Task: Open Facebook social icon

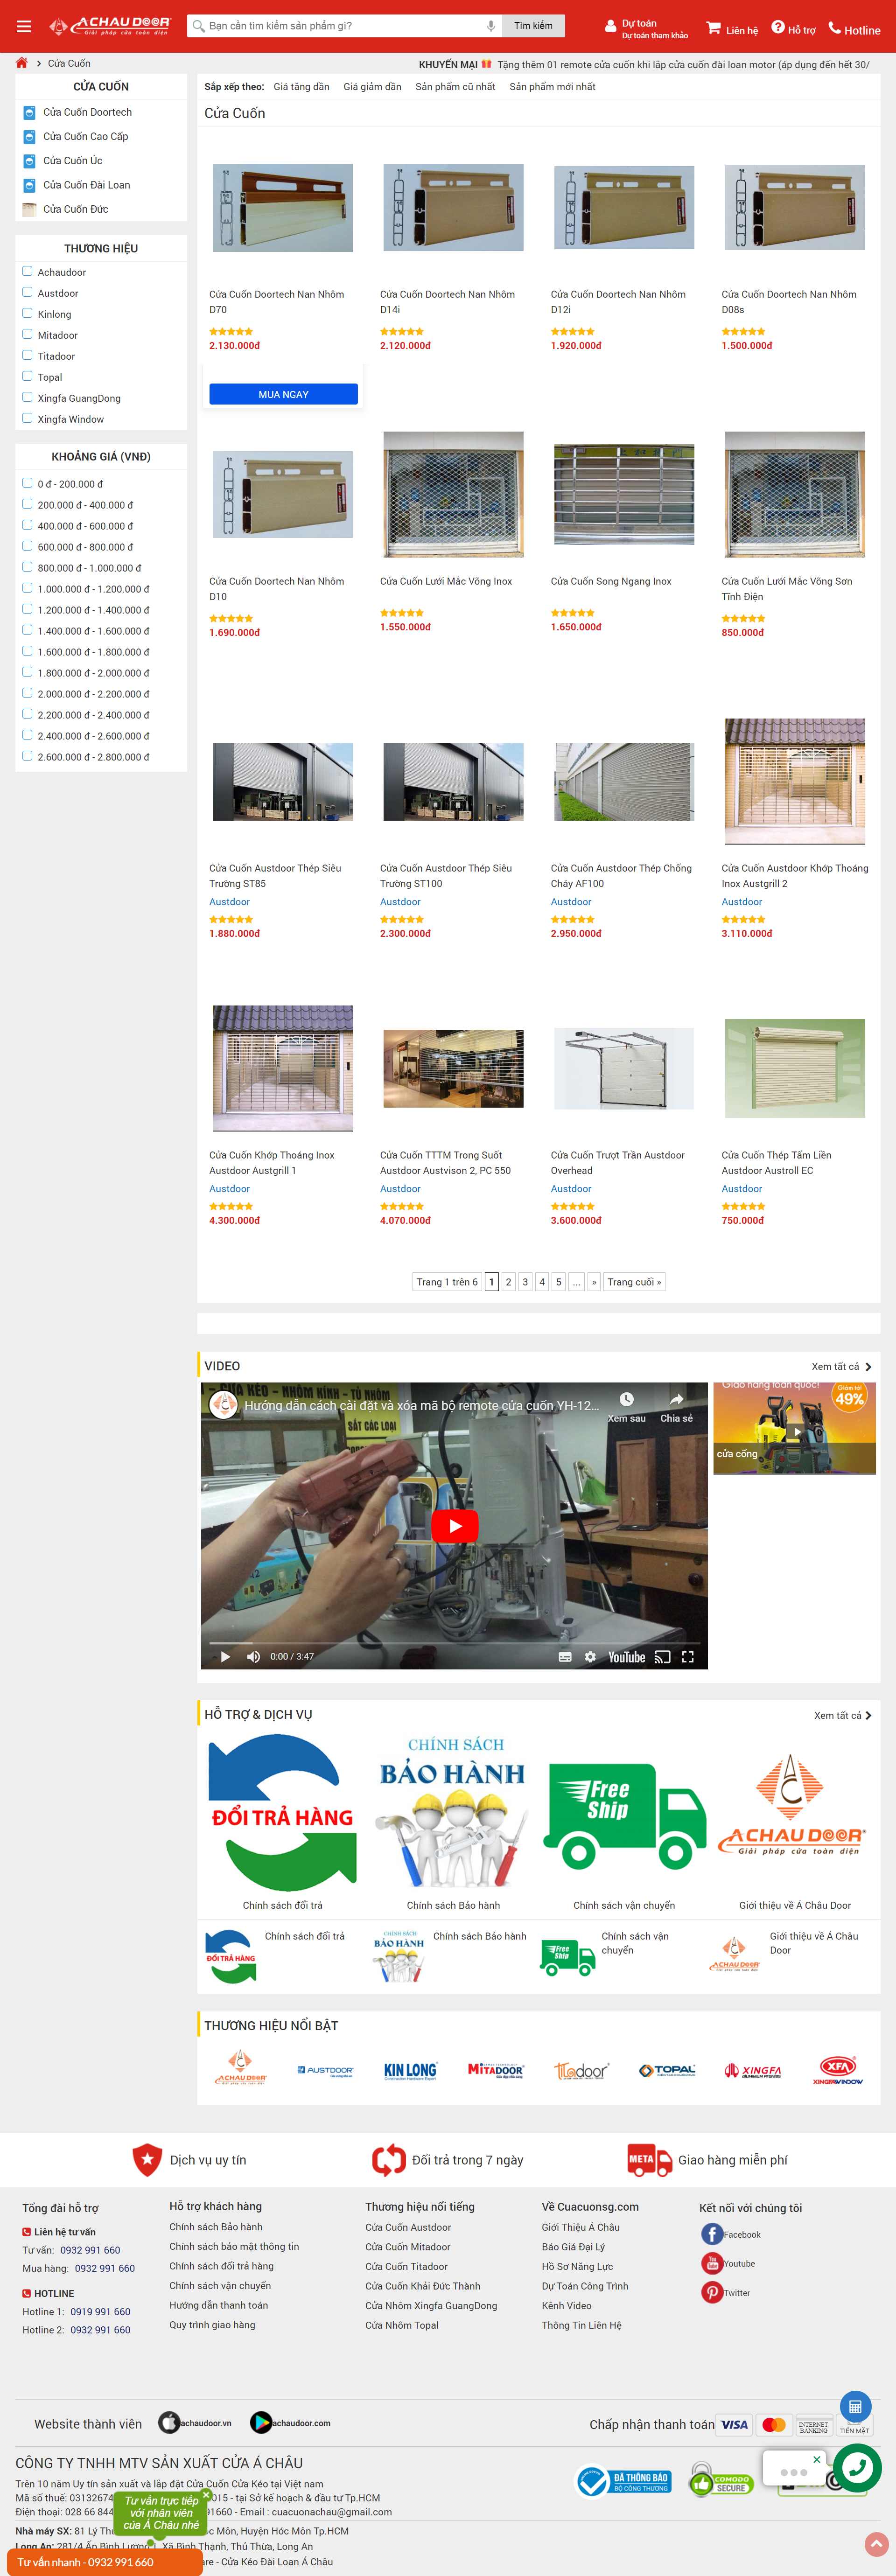Action: 712,2234
